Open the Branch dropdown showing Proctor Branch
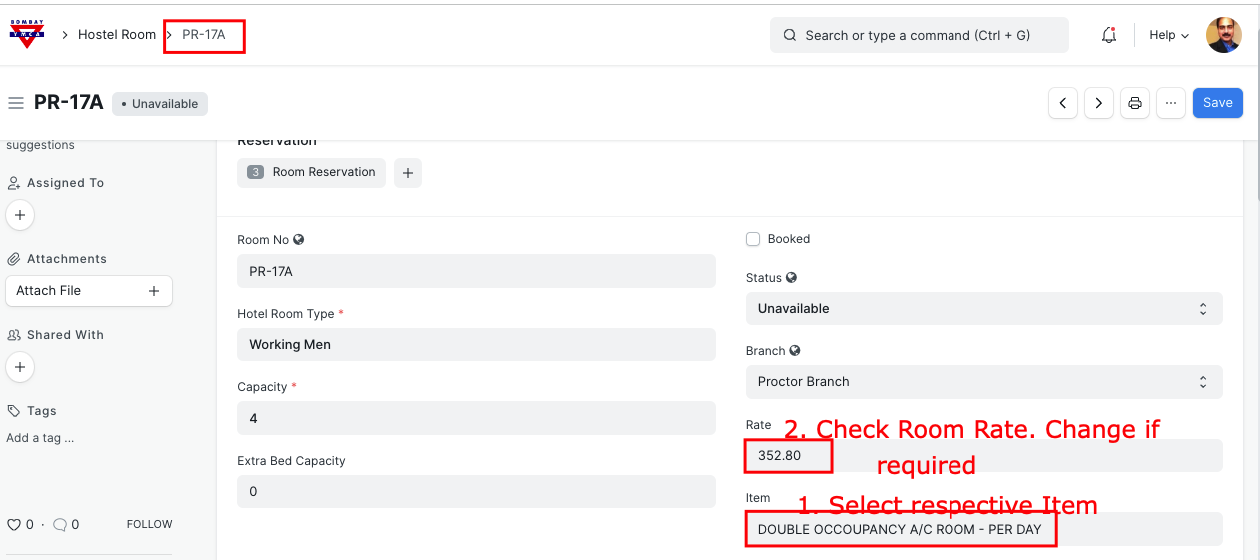The image size is (1260, 560). pyautogui.click(x=983, y=382)
